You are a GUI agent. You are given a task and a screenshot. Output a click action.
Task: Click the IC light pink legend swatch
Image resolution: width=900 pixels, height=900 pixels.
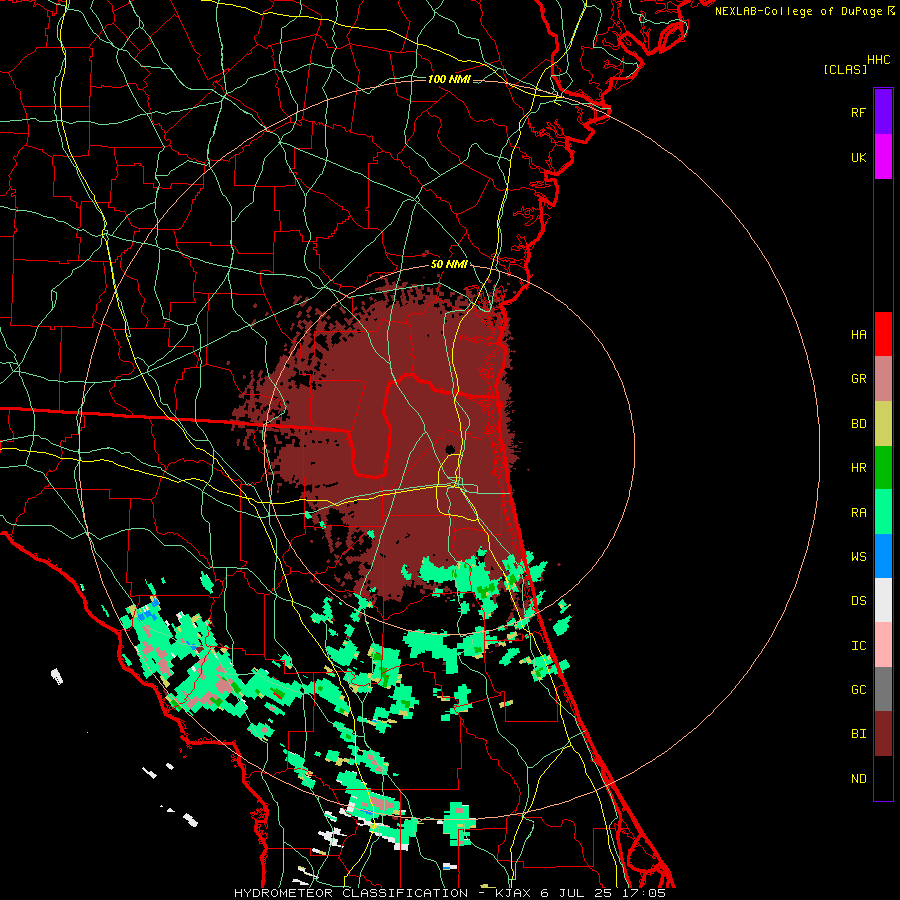(883, 645)
